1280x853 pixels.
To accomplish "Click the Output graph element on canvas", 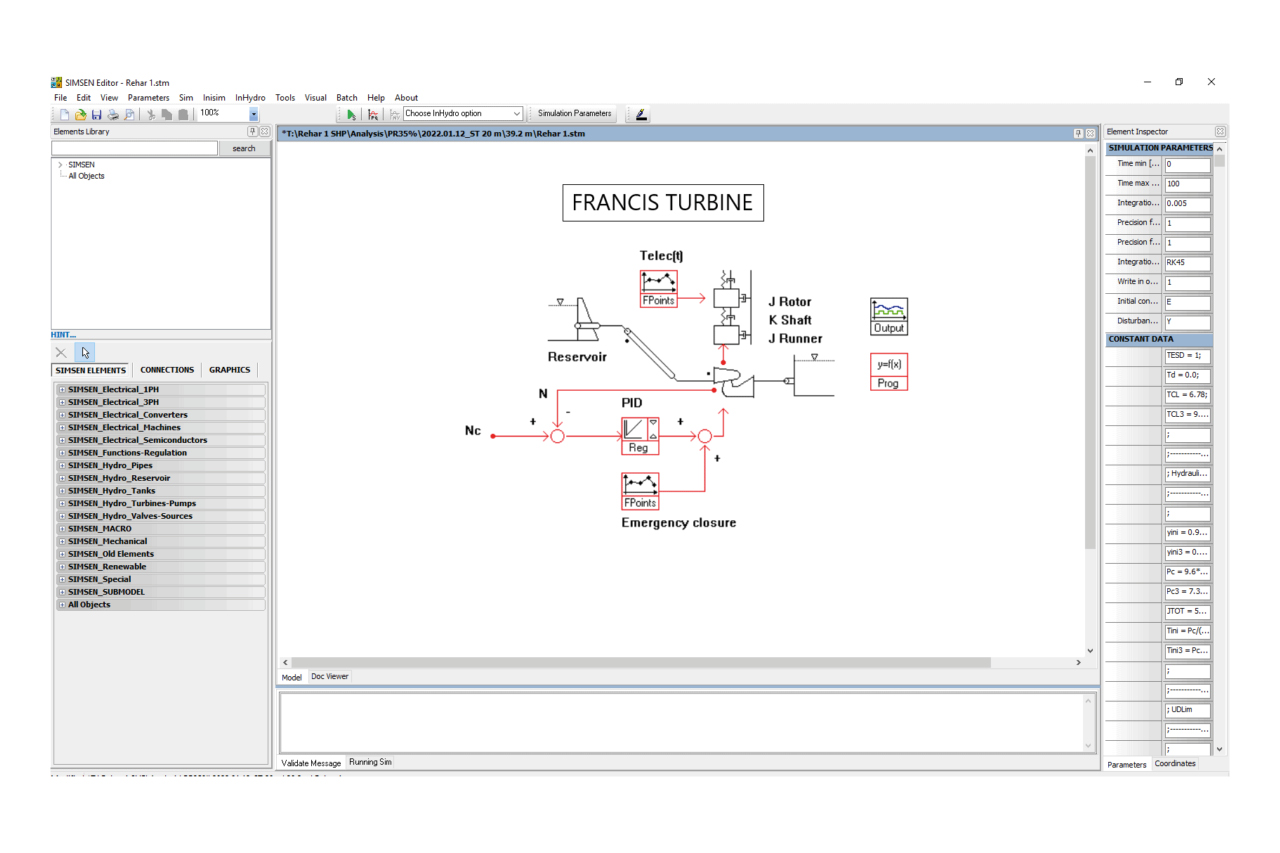I will click(888, 316).
